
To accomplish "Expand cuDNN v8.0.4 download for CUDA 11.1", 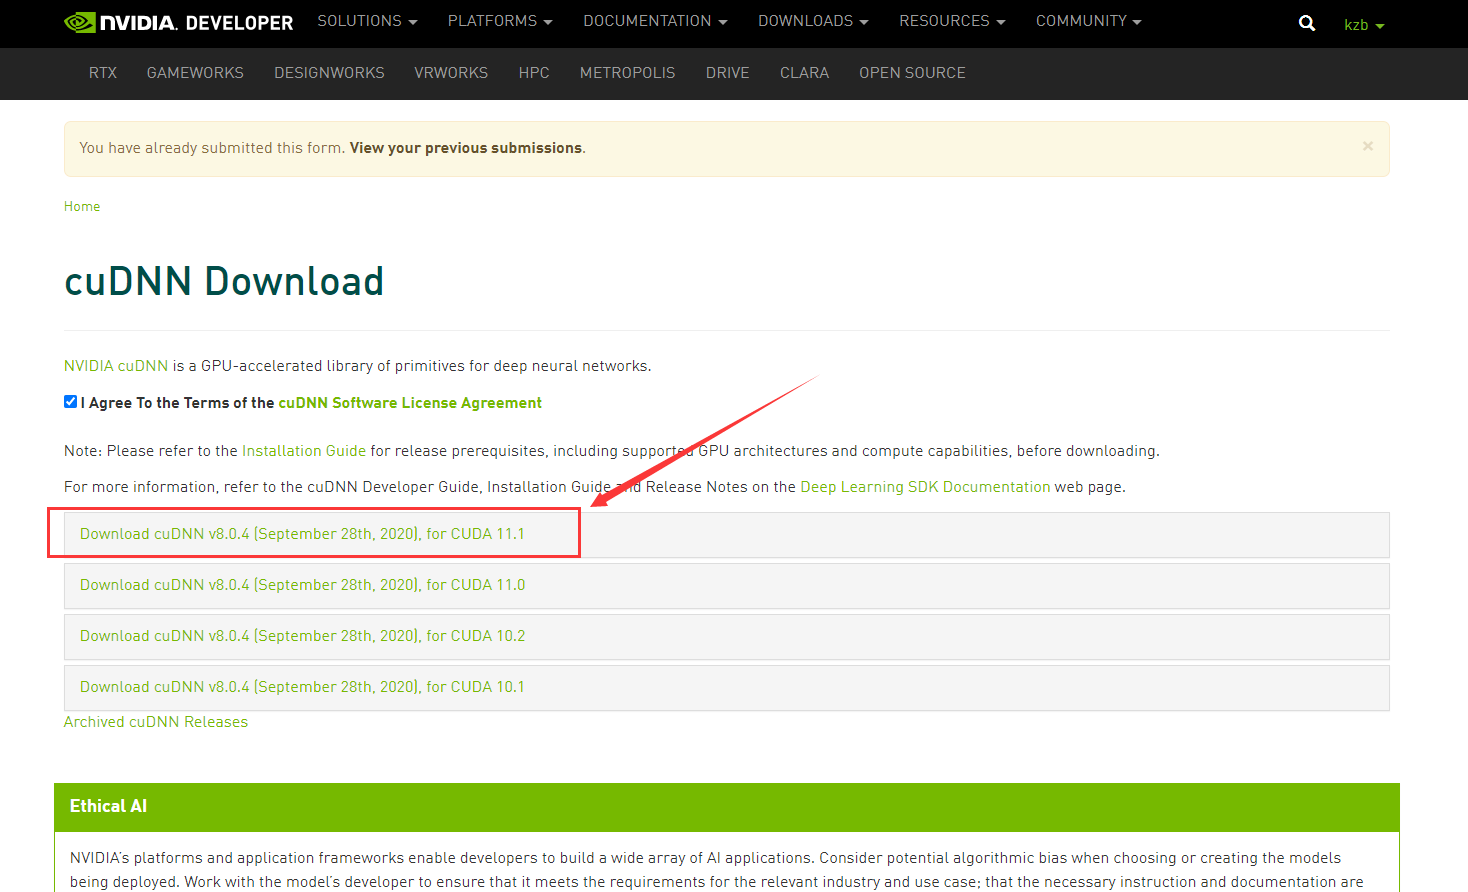I will (x=726, y=534).
